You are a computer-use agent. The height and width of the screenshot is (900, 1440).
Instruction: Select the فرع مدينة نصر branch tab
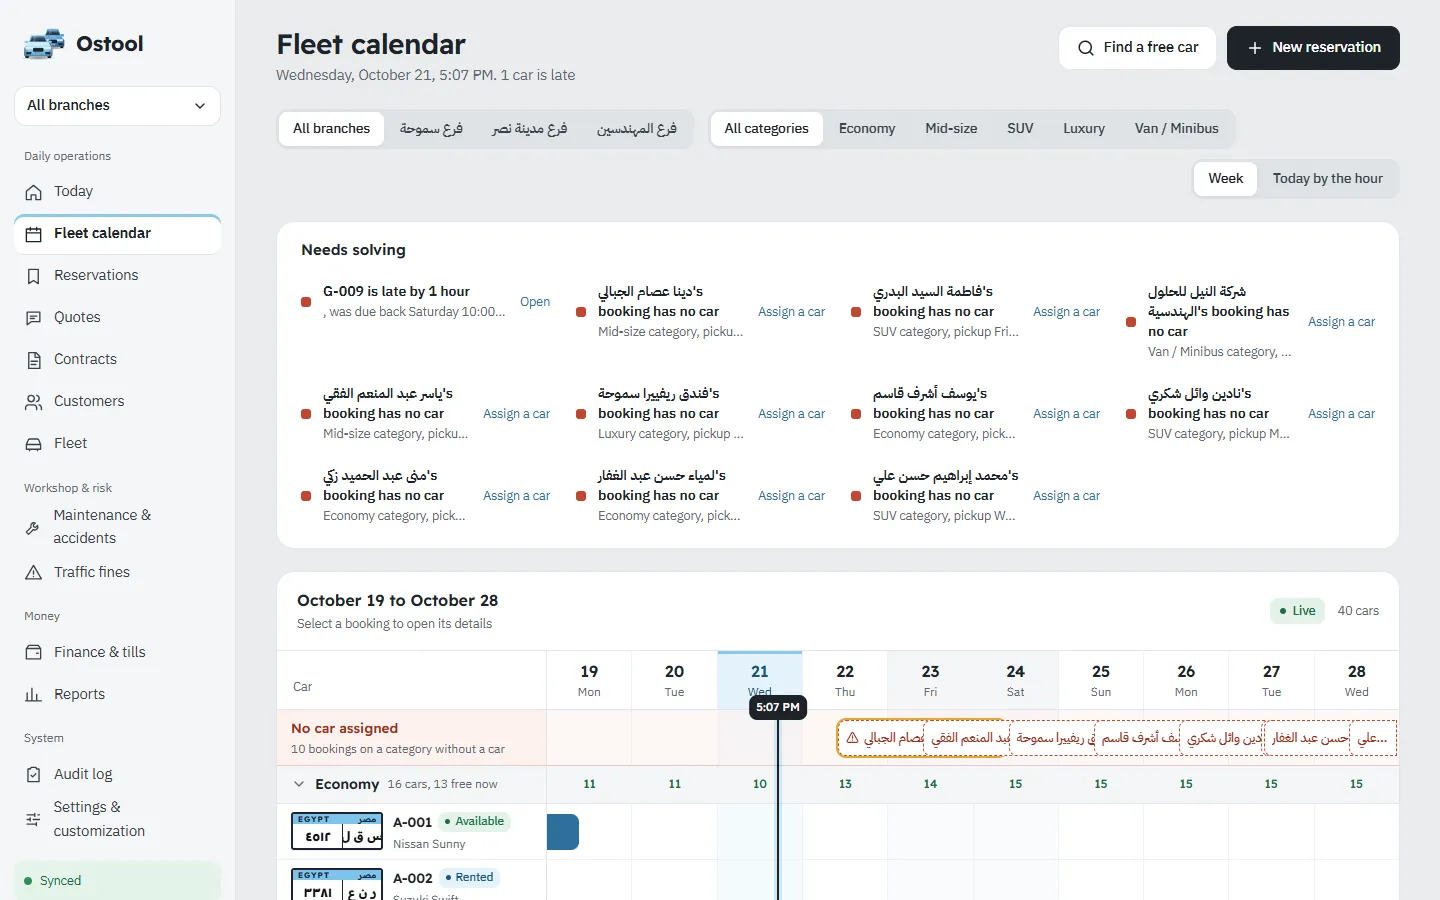tap(530, 129)
